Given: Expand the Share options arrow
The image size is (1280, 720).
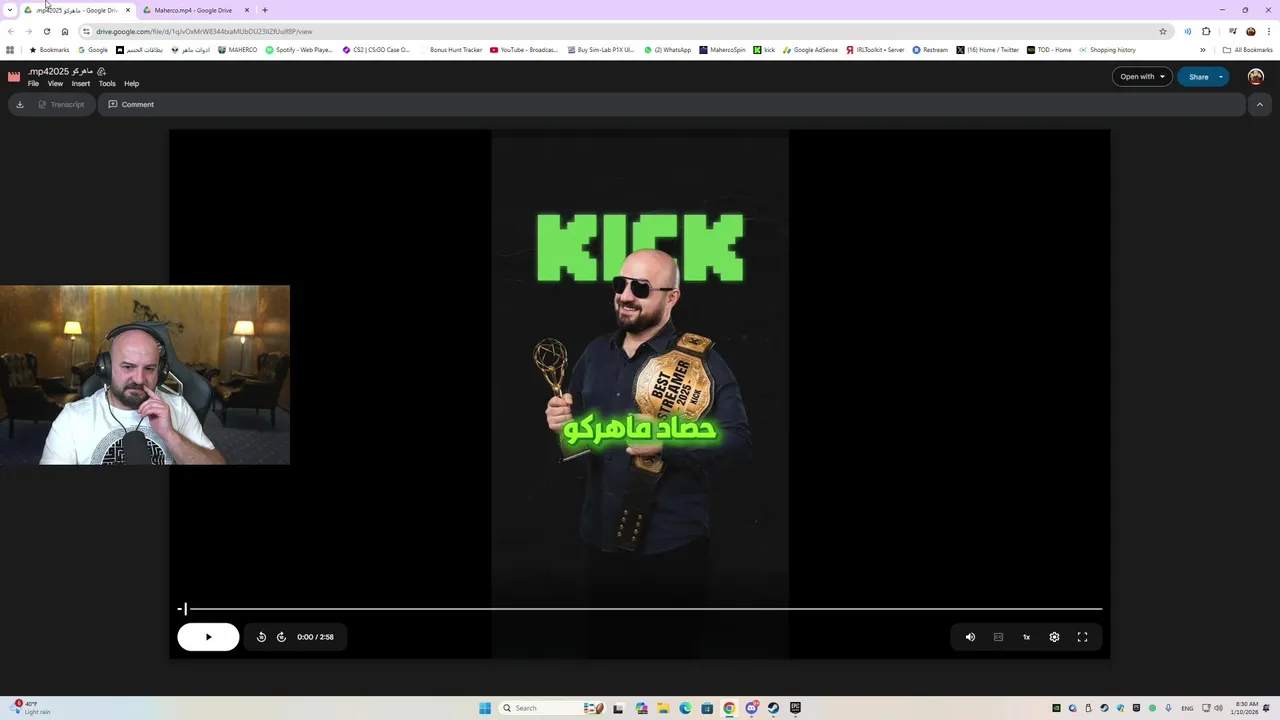Looking at the screenshot, I should pyautogui.click(x=1221, y=77).
